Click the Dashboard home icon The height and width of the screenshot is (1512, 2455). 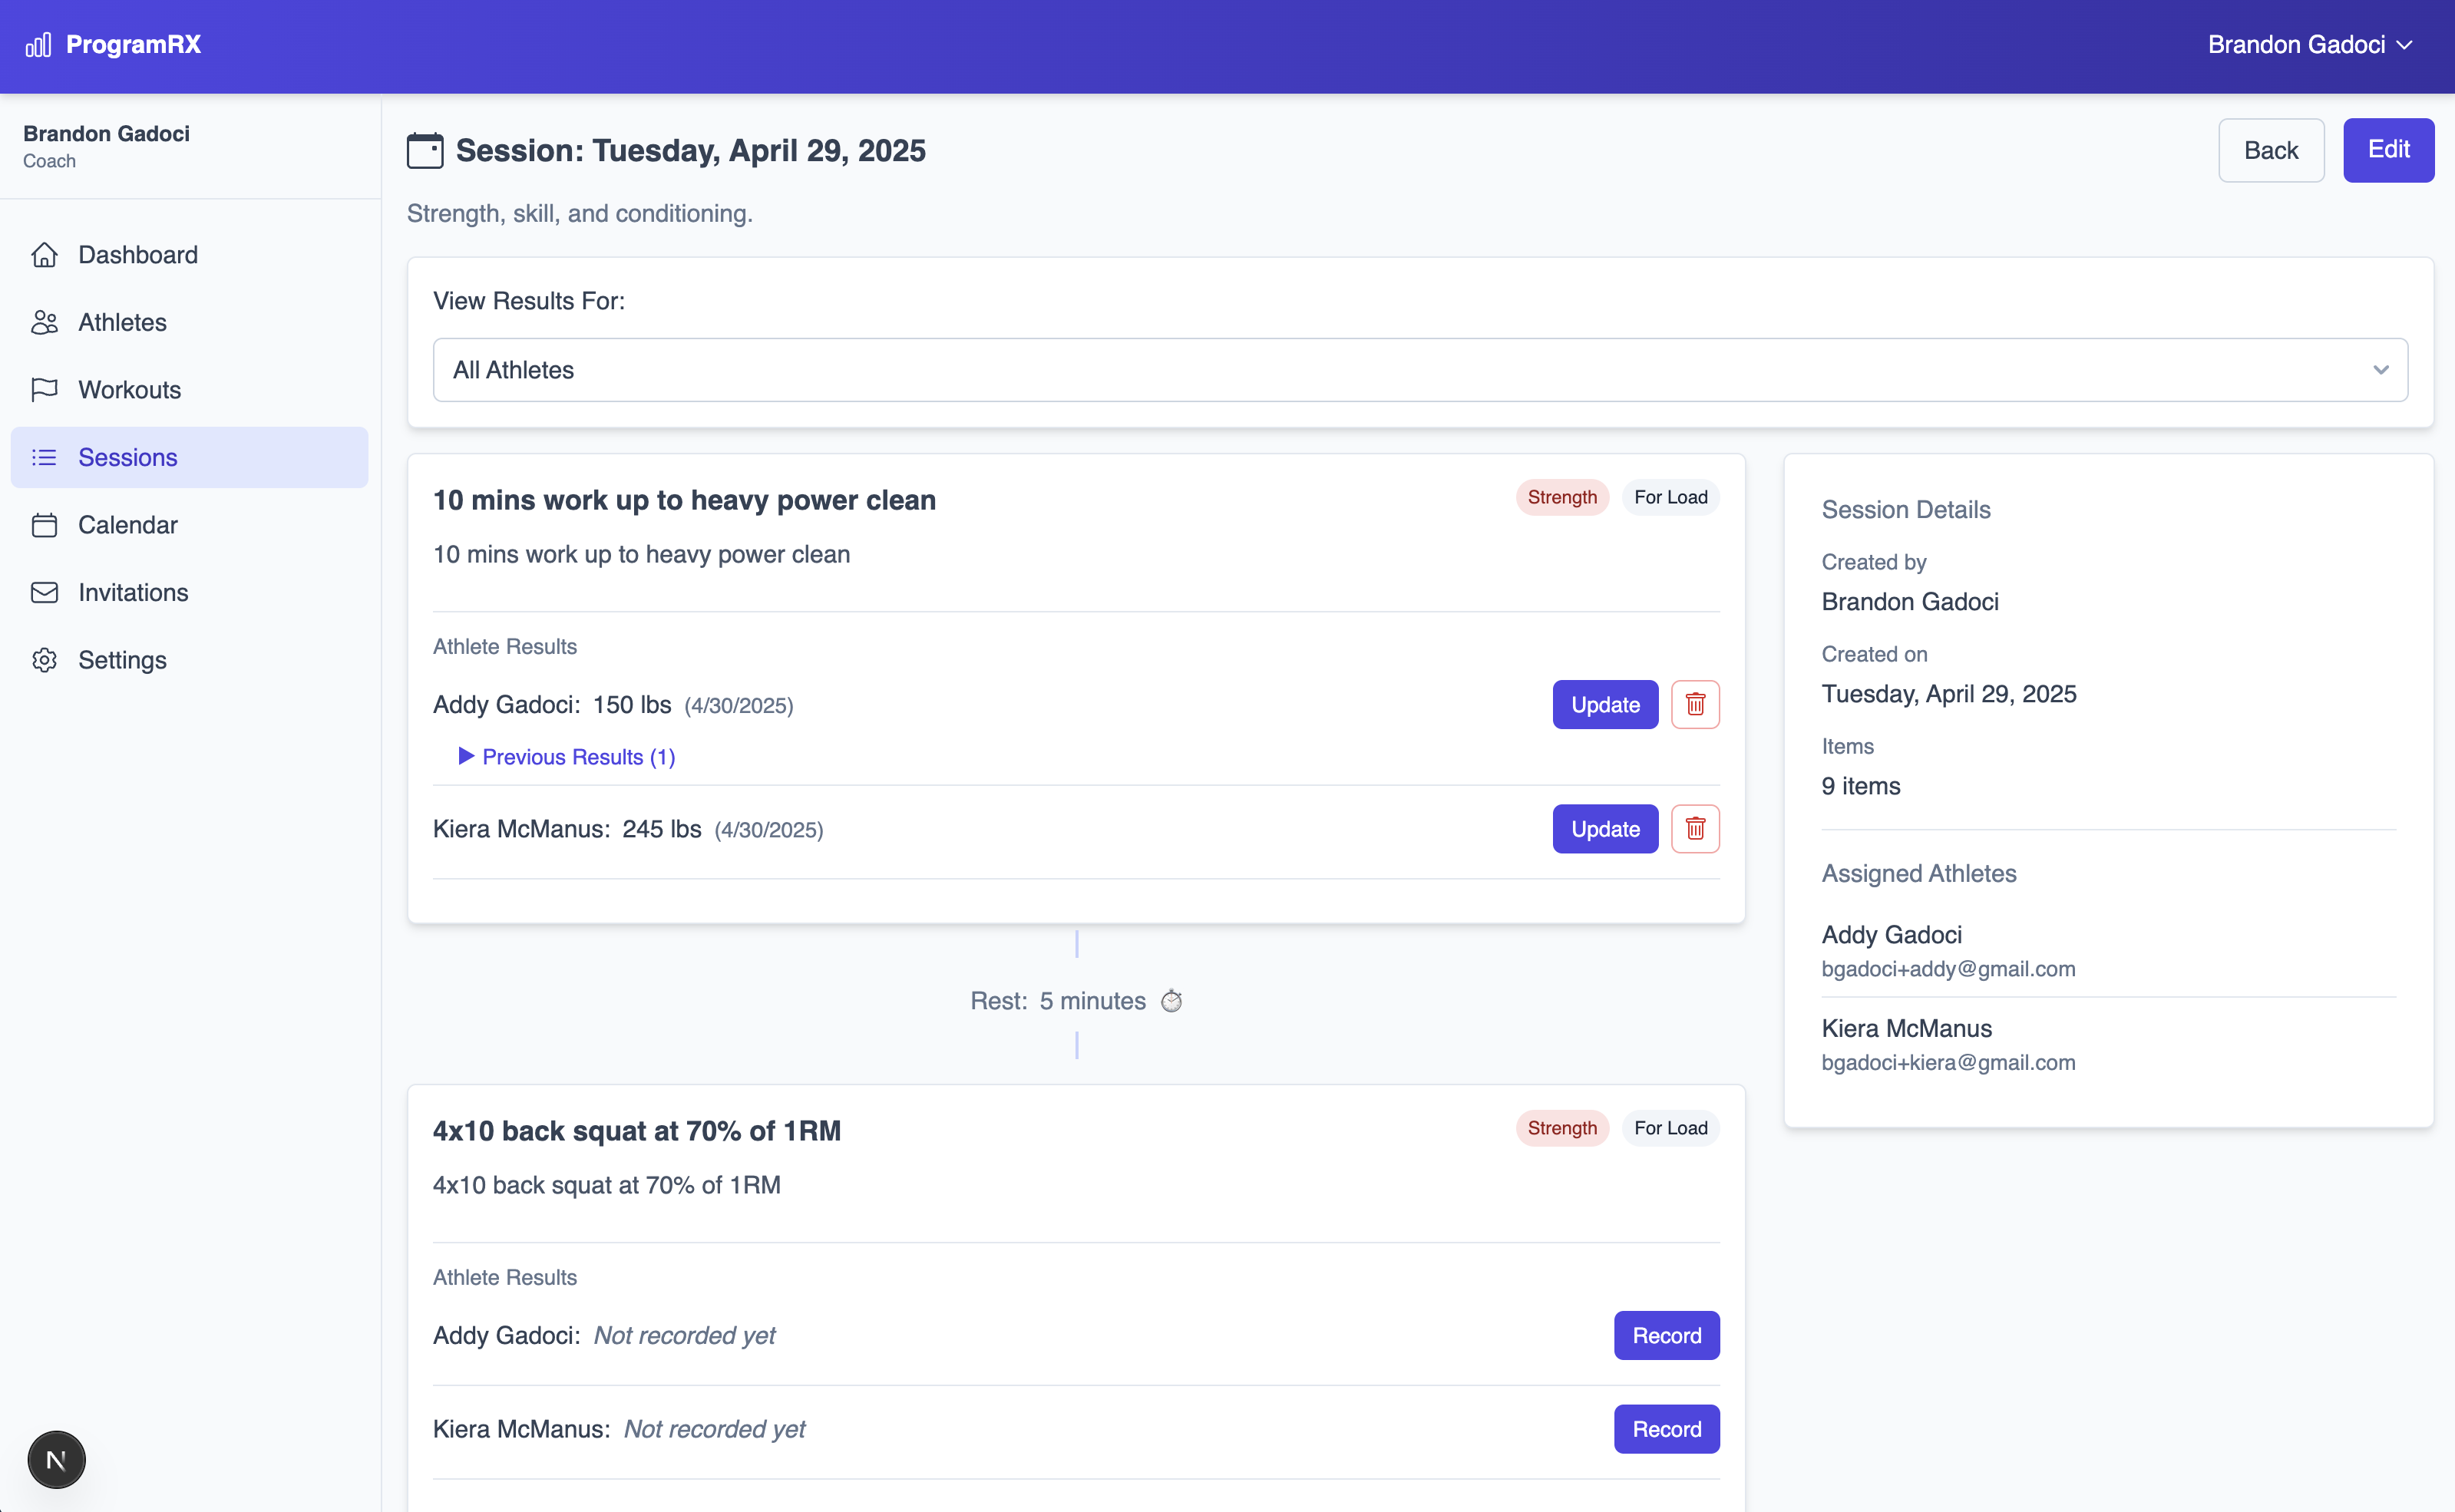coord(44,255)
